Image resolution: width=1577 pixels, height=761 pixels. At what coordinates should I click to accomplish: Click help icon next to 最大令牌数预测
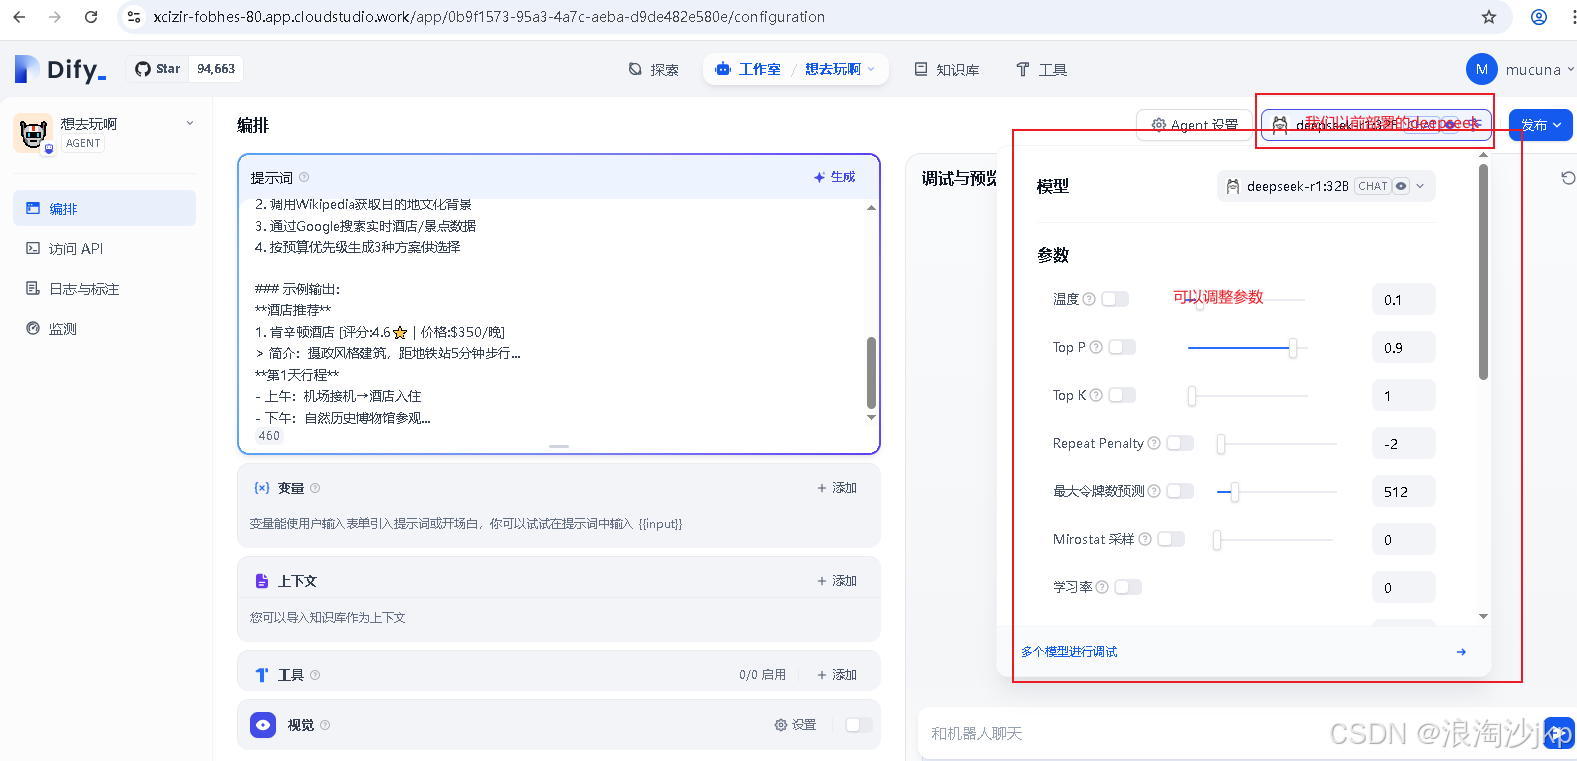tap(1154, 491)
